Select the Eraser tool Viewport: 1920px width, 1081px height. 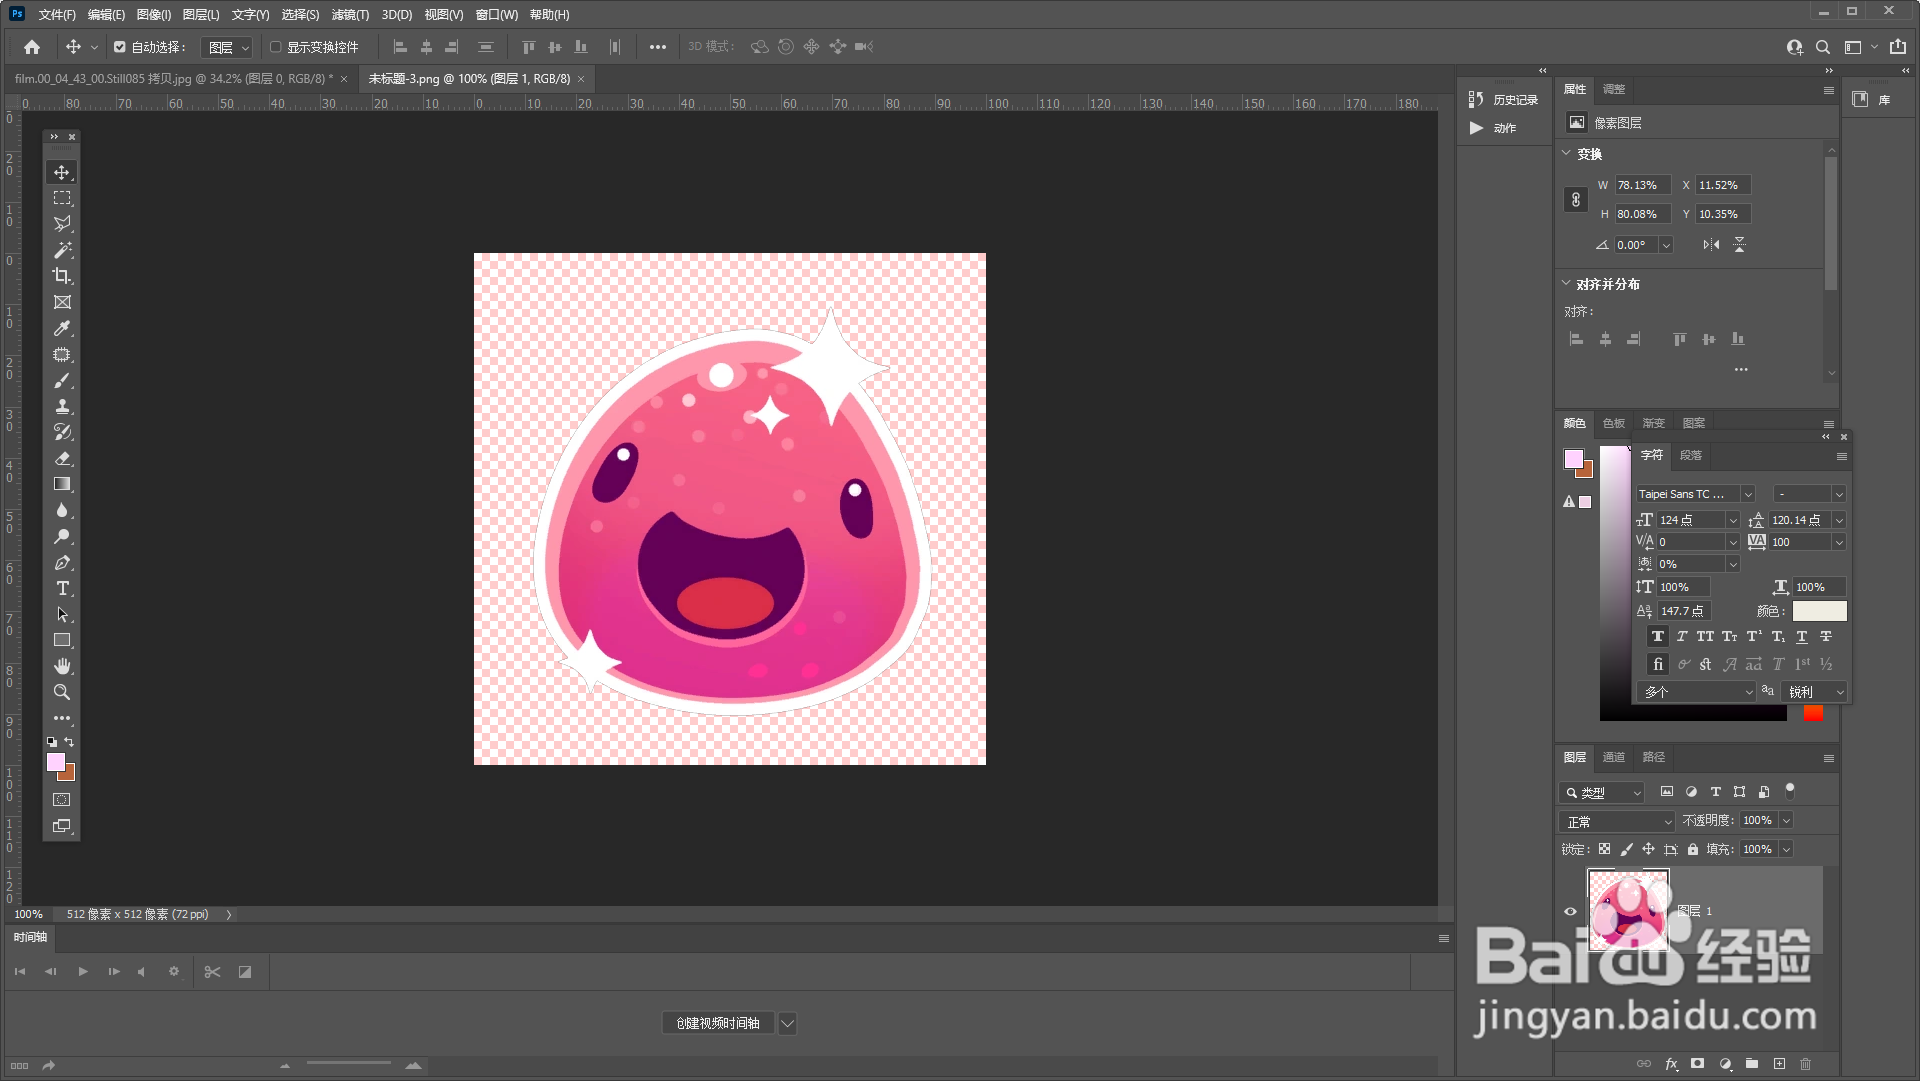(62, 458)
